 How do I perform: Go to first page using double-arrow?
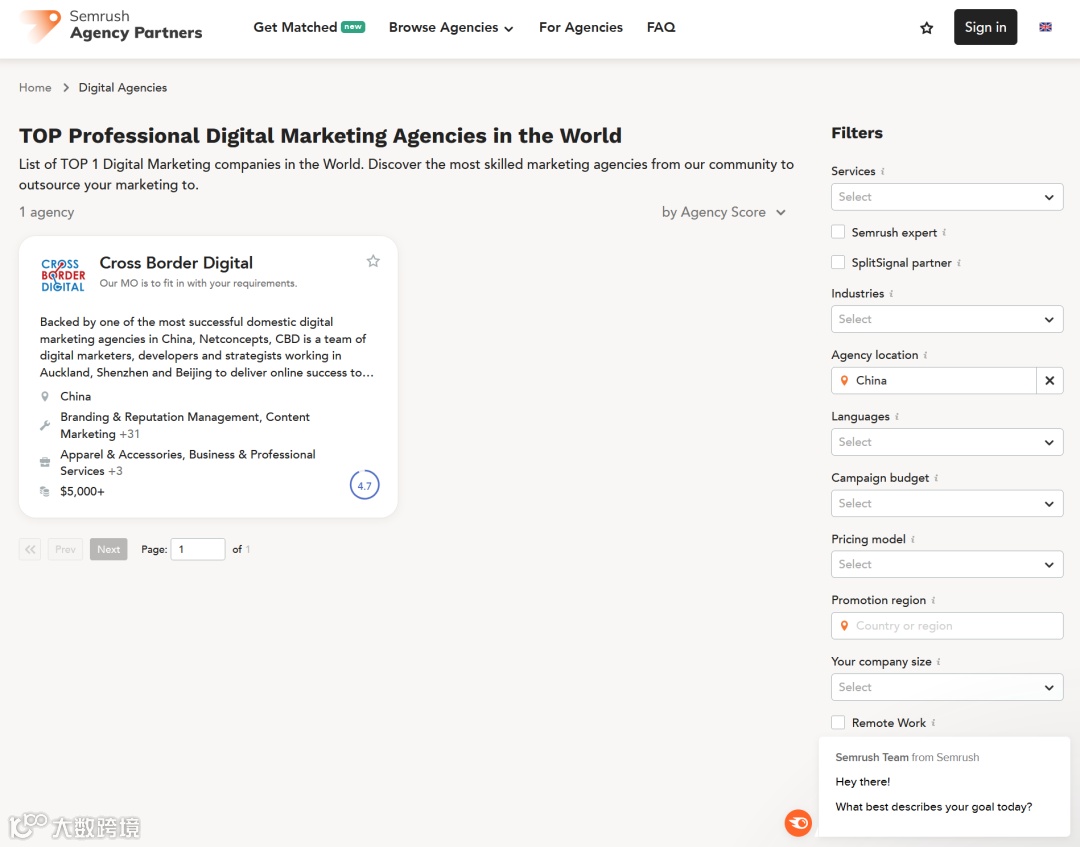tap(30, 549)
